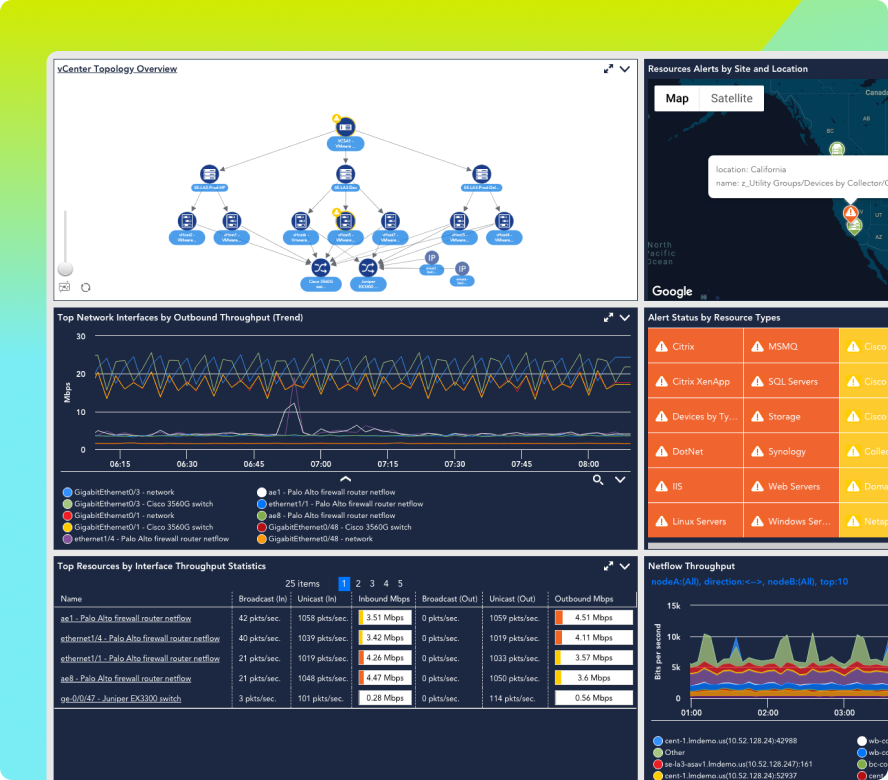
Task: Open the Citrix alert status tile
Action: [x=695, y=346]
